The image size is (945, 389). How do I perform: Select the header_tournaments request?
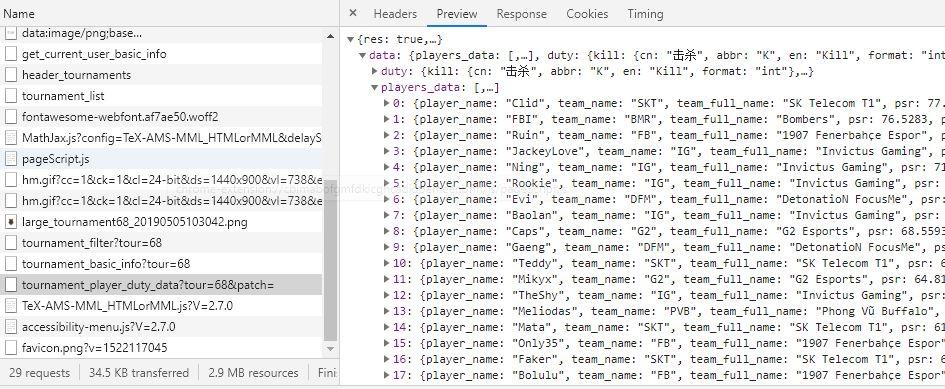coord(161,75)
